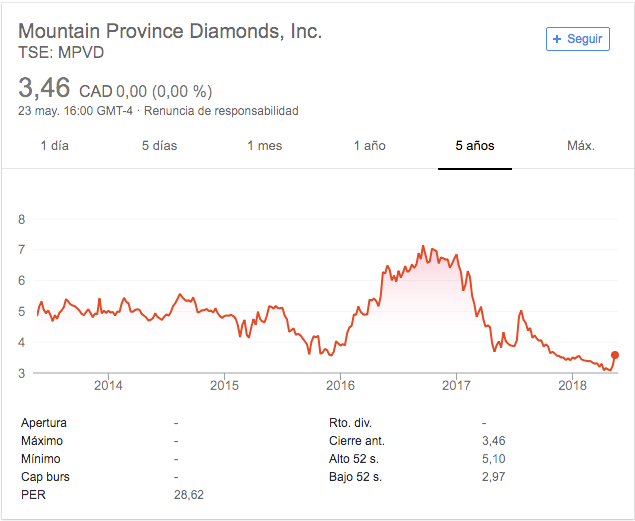This screenshot has height=521, width=635.
Task: Click the Cierre ant. value 3,46
Action: coord(493,440)
